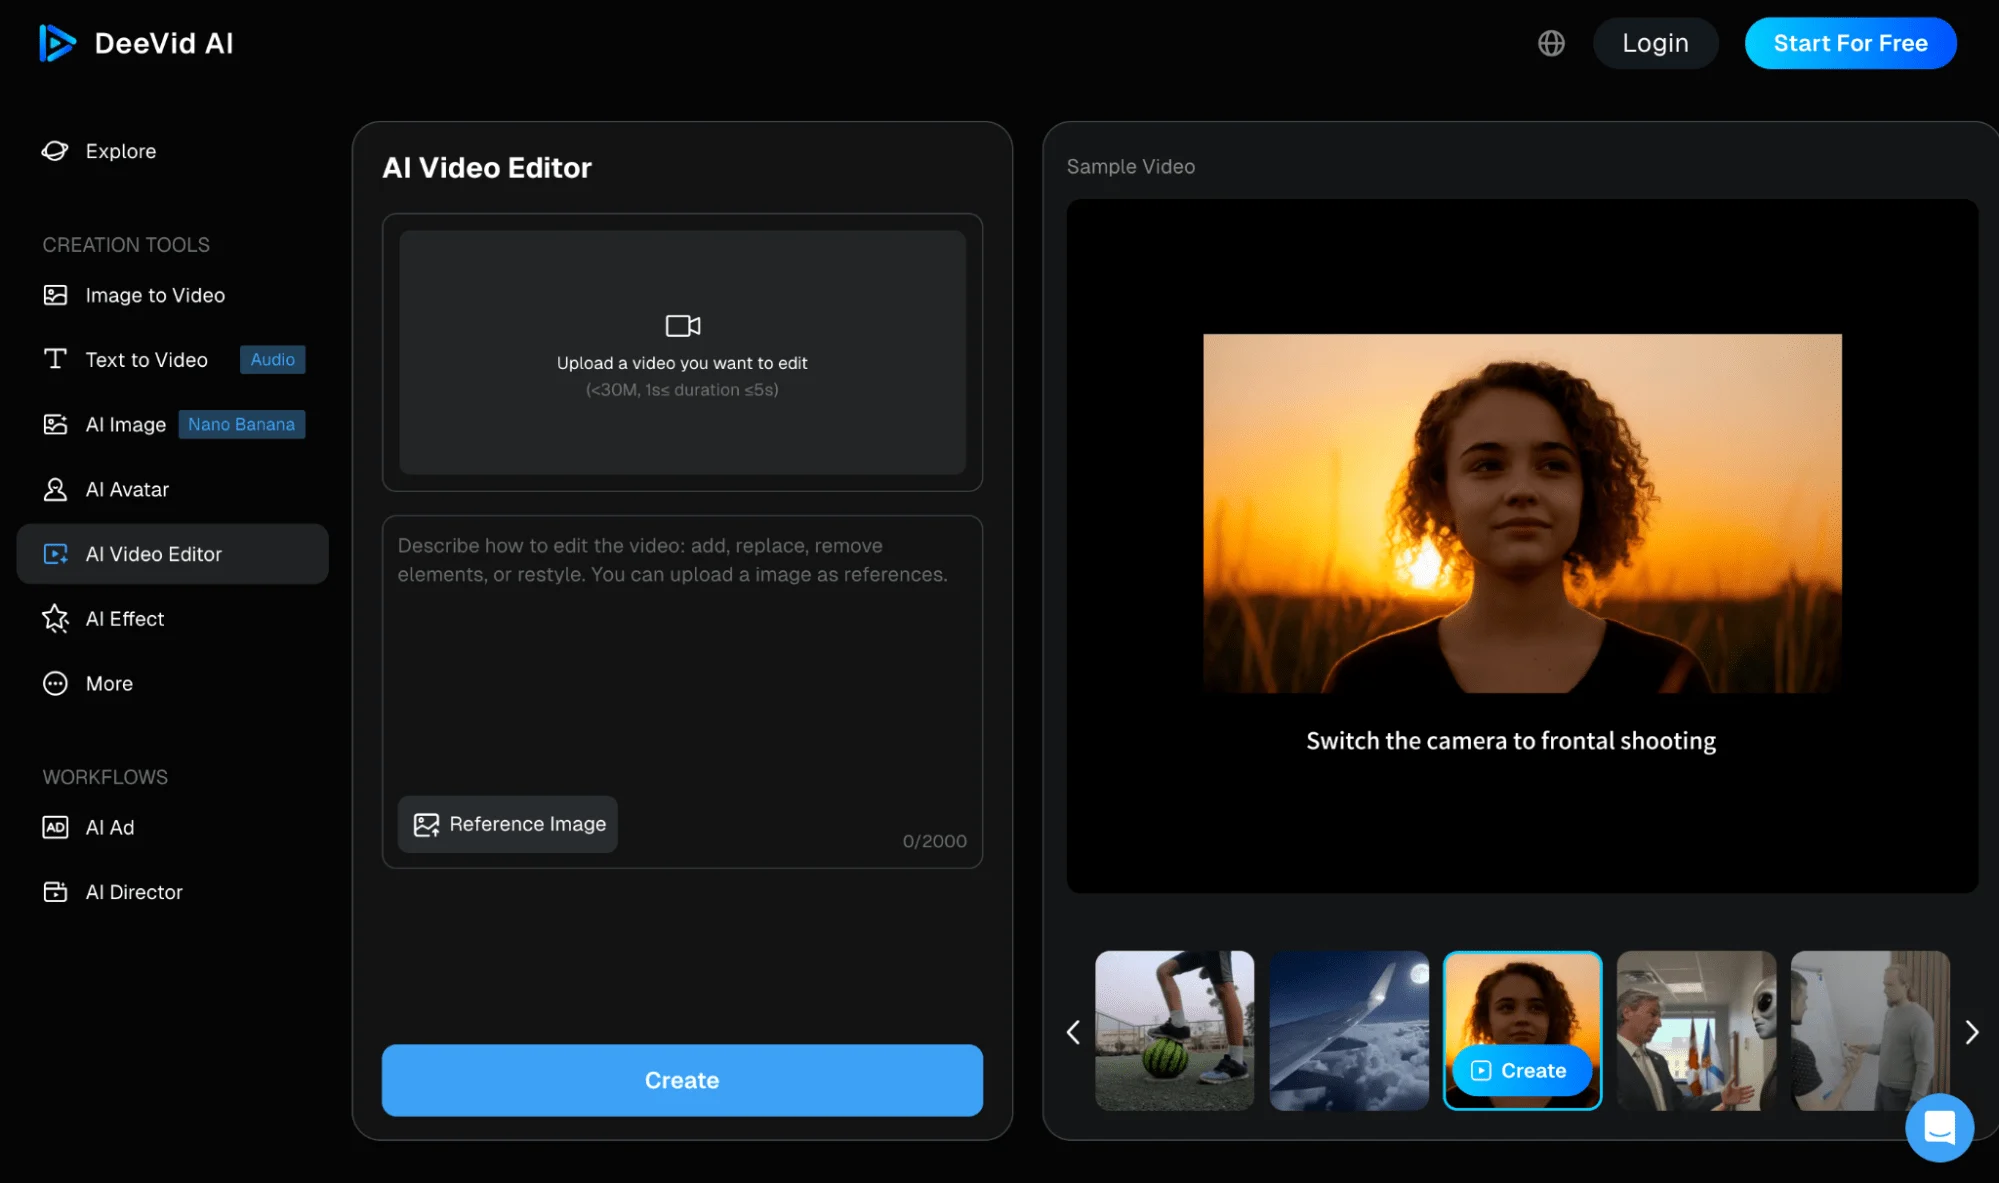Select the airplane wing sample thumbnail

pyautogui.click(x=1349, y=1031)
